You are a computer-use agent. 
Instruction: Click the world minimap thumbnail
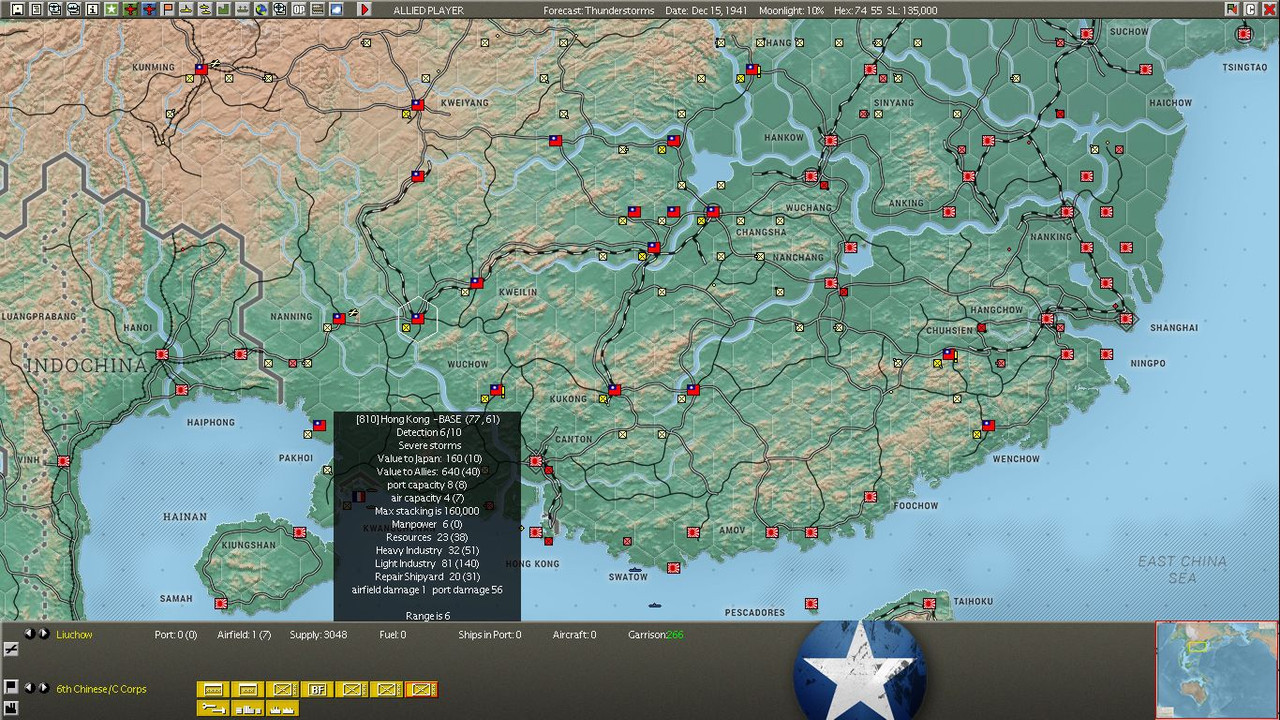(x=1216, y=670)
